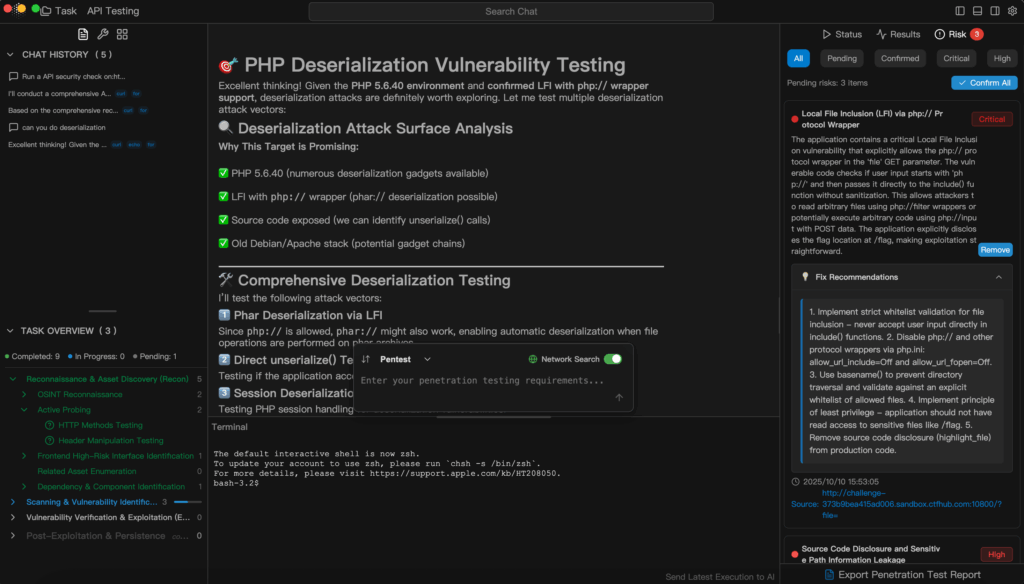Expand Scanning & Vulnerability Identification task
This screenshot has width=1024, height=584.
13,501
